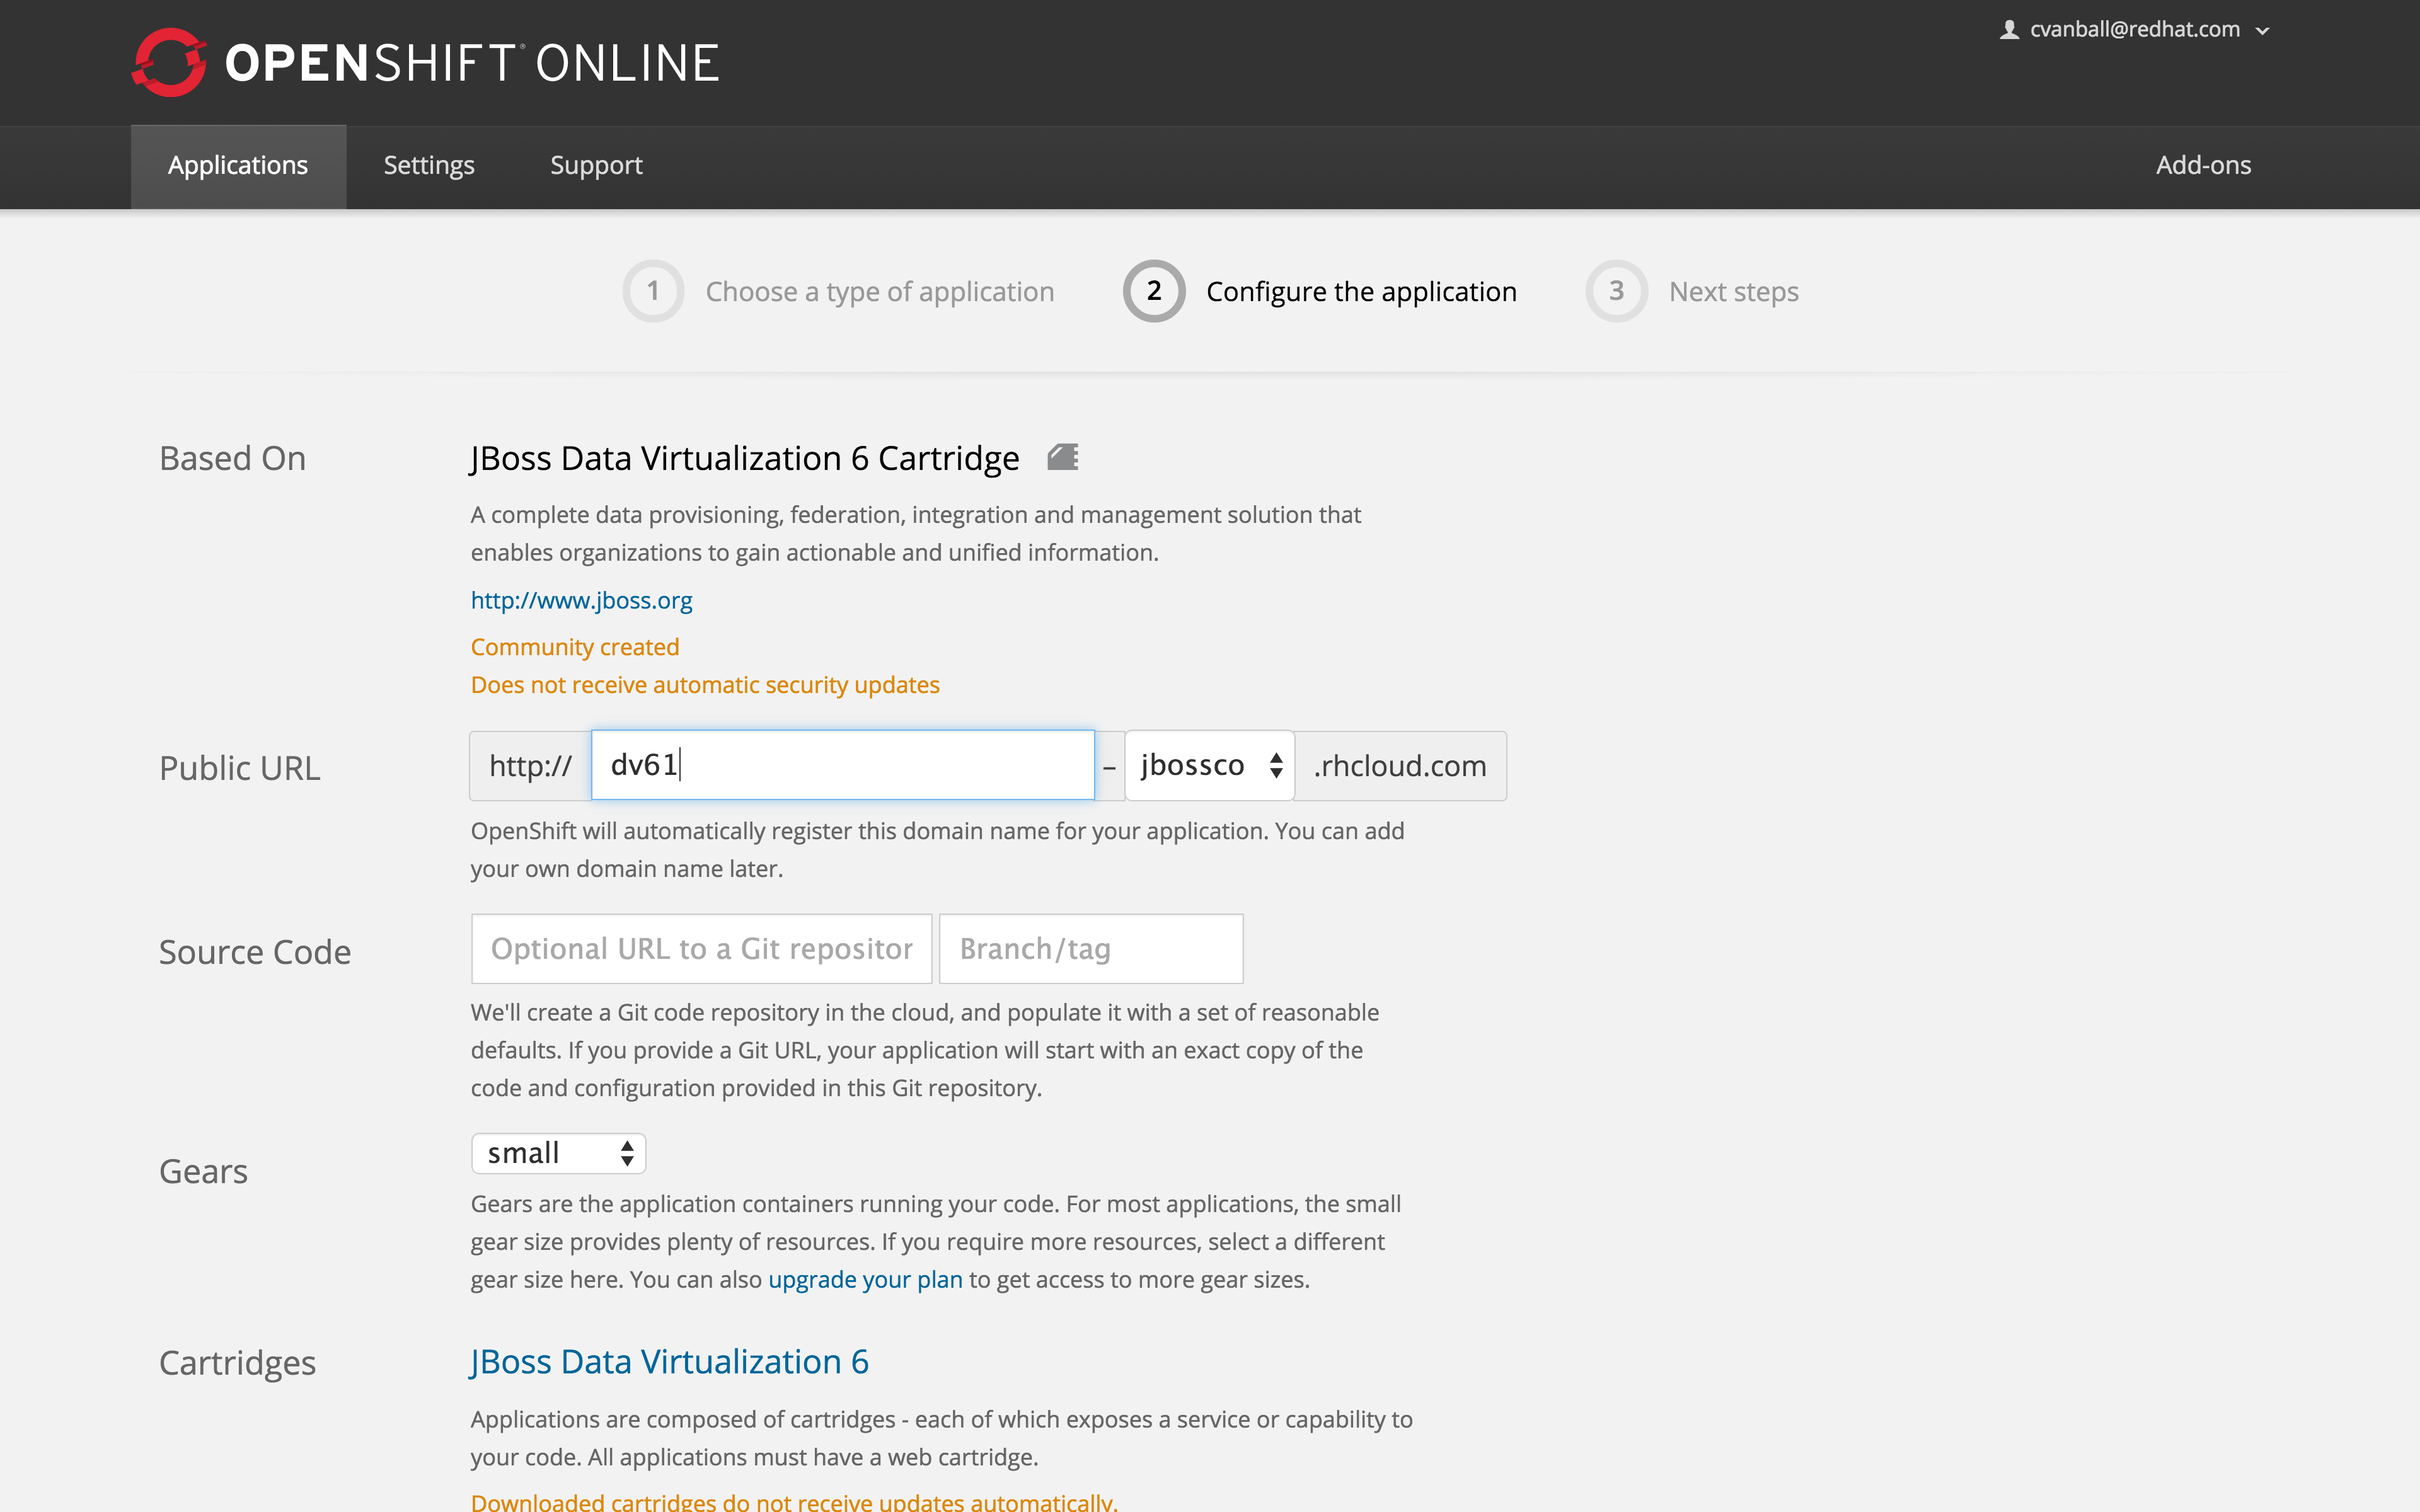
Task: Click the cartridge tag icon beside the cartridge title
Action: pyautogui.click(x=1064, y=457)
